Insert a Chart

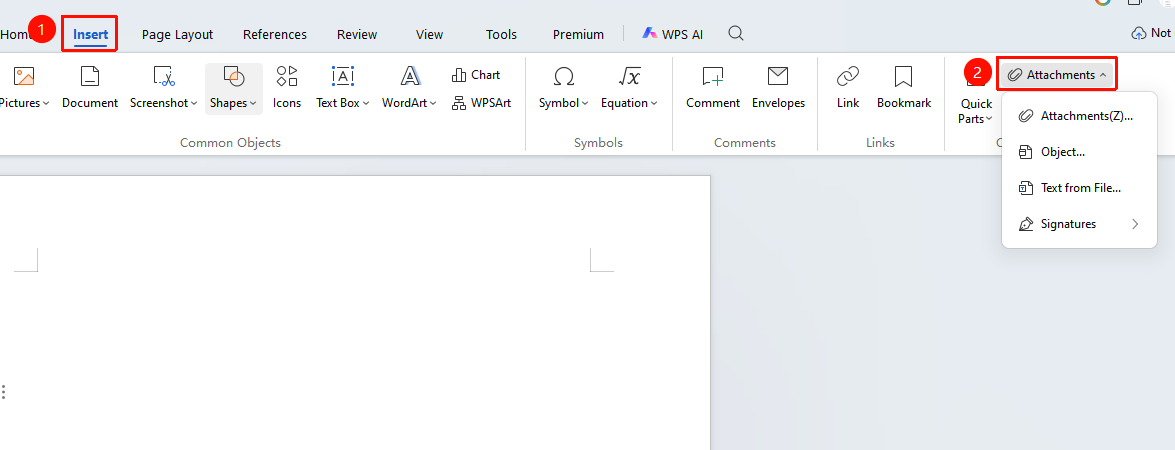pos(476,75)
